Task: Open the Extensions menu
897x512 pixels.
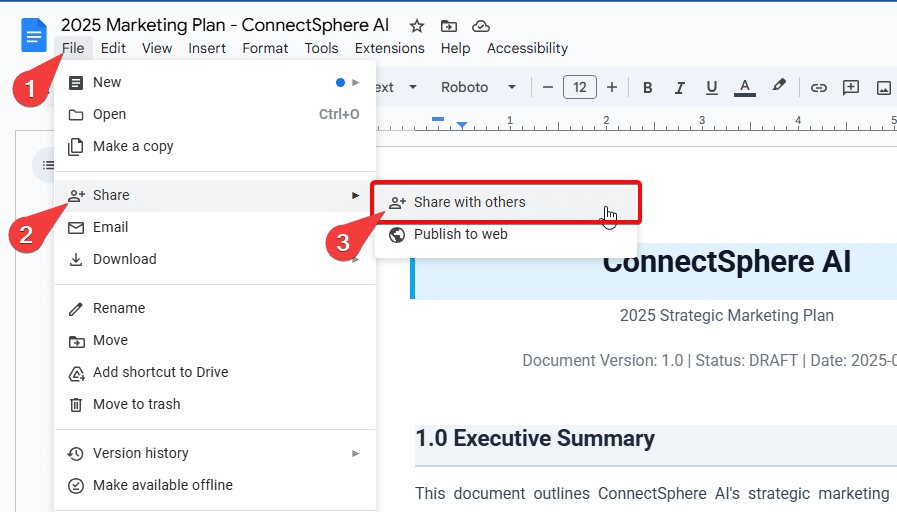Action: (390, 48)
